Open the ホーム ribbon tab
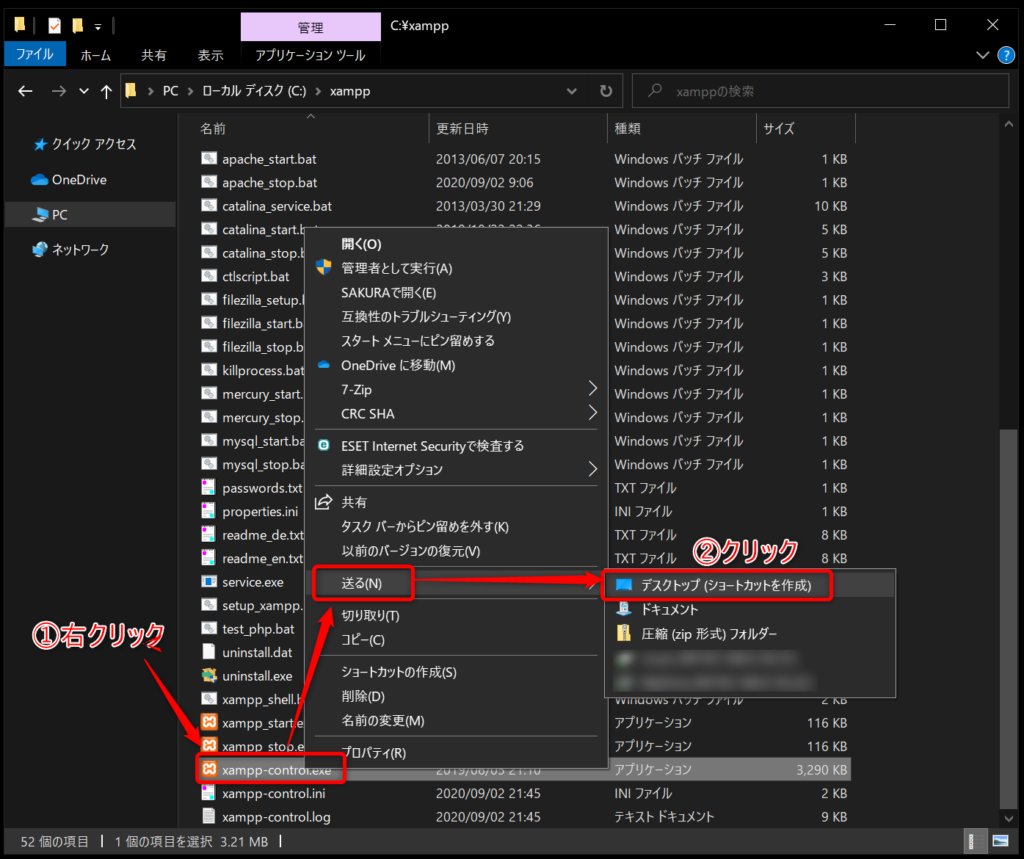Viewport: 1024px width, 859px height. (95, 56)
